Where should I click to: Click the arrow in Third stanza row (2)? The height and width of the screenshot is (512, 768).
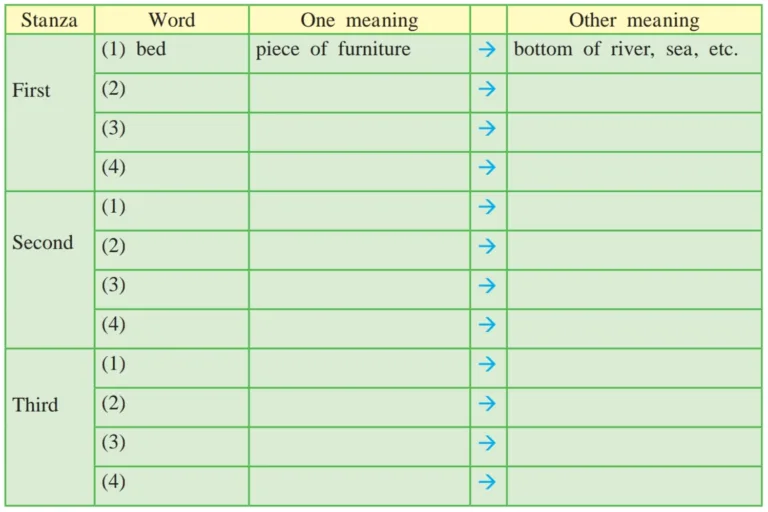[487, 403]
